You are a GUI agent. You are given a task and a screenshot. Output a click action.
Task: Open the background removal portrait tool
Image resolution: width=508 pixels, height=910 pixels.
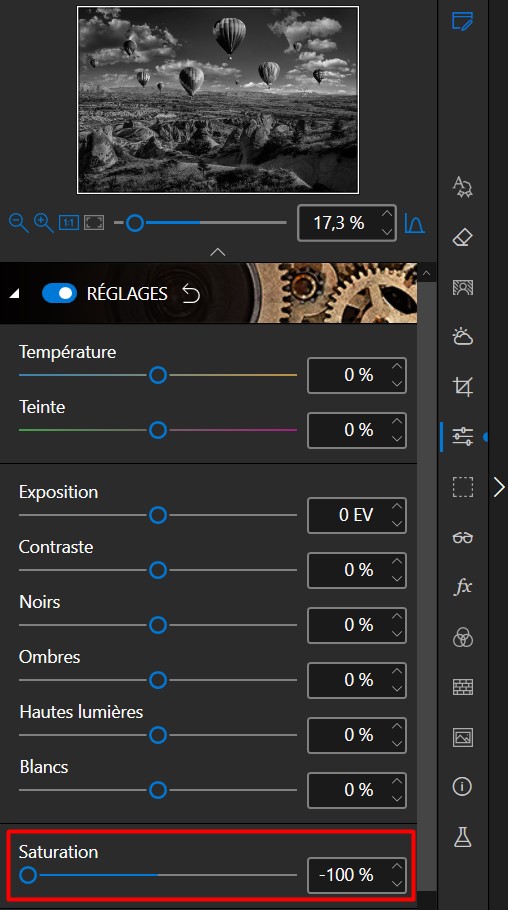463,287
